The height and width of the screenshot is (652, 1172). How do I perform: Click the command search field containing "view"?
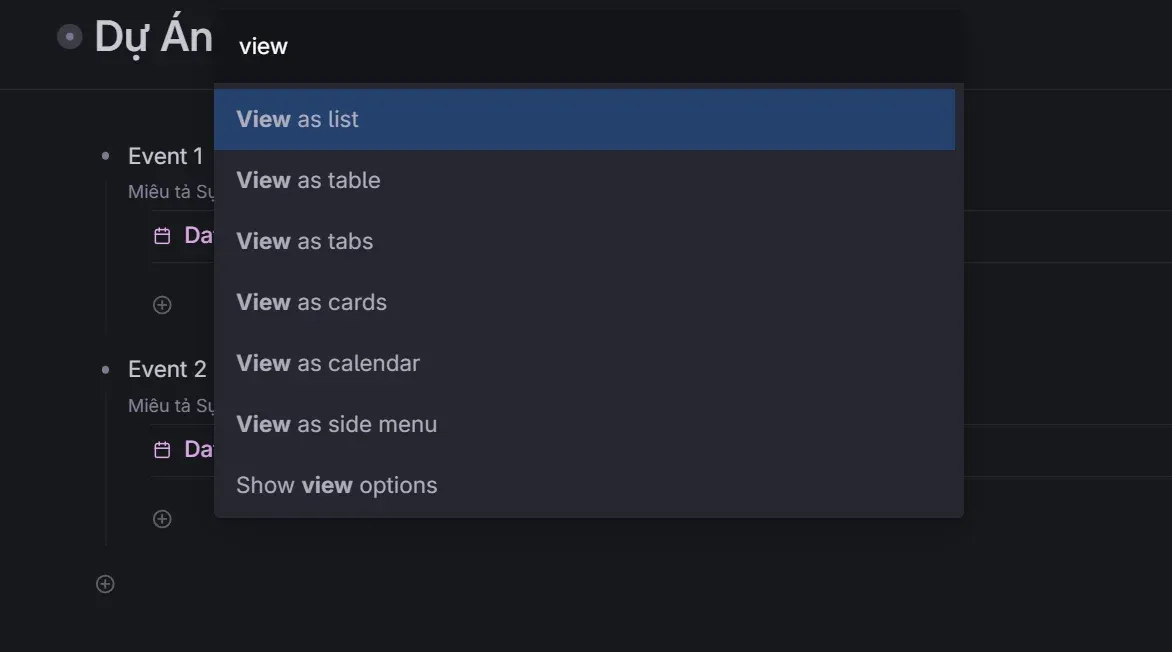coord(589,46)
